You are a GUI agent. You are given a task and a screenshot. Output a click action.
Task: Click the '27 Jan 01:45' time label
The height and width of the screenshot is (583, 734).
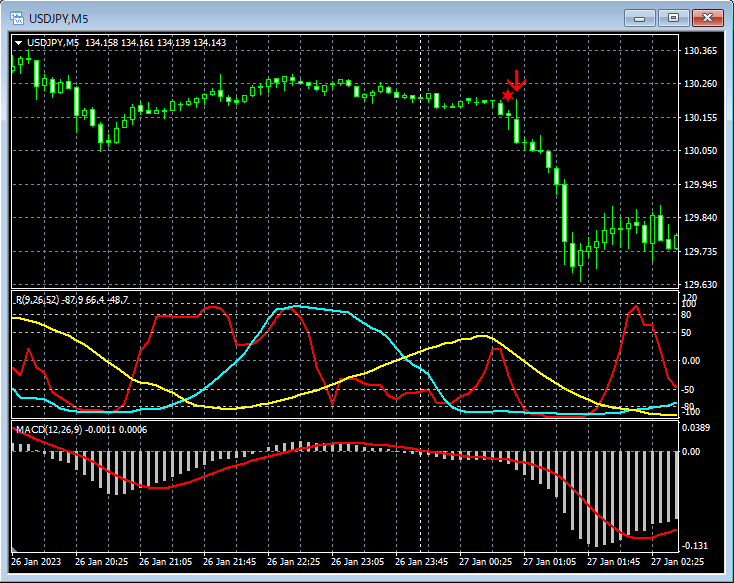614,561
